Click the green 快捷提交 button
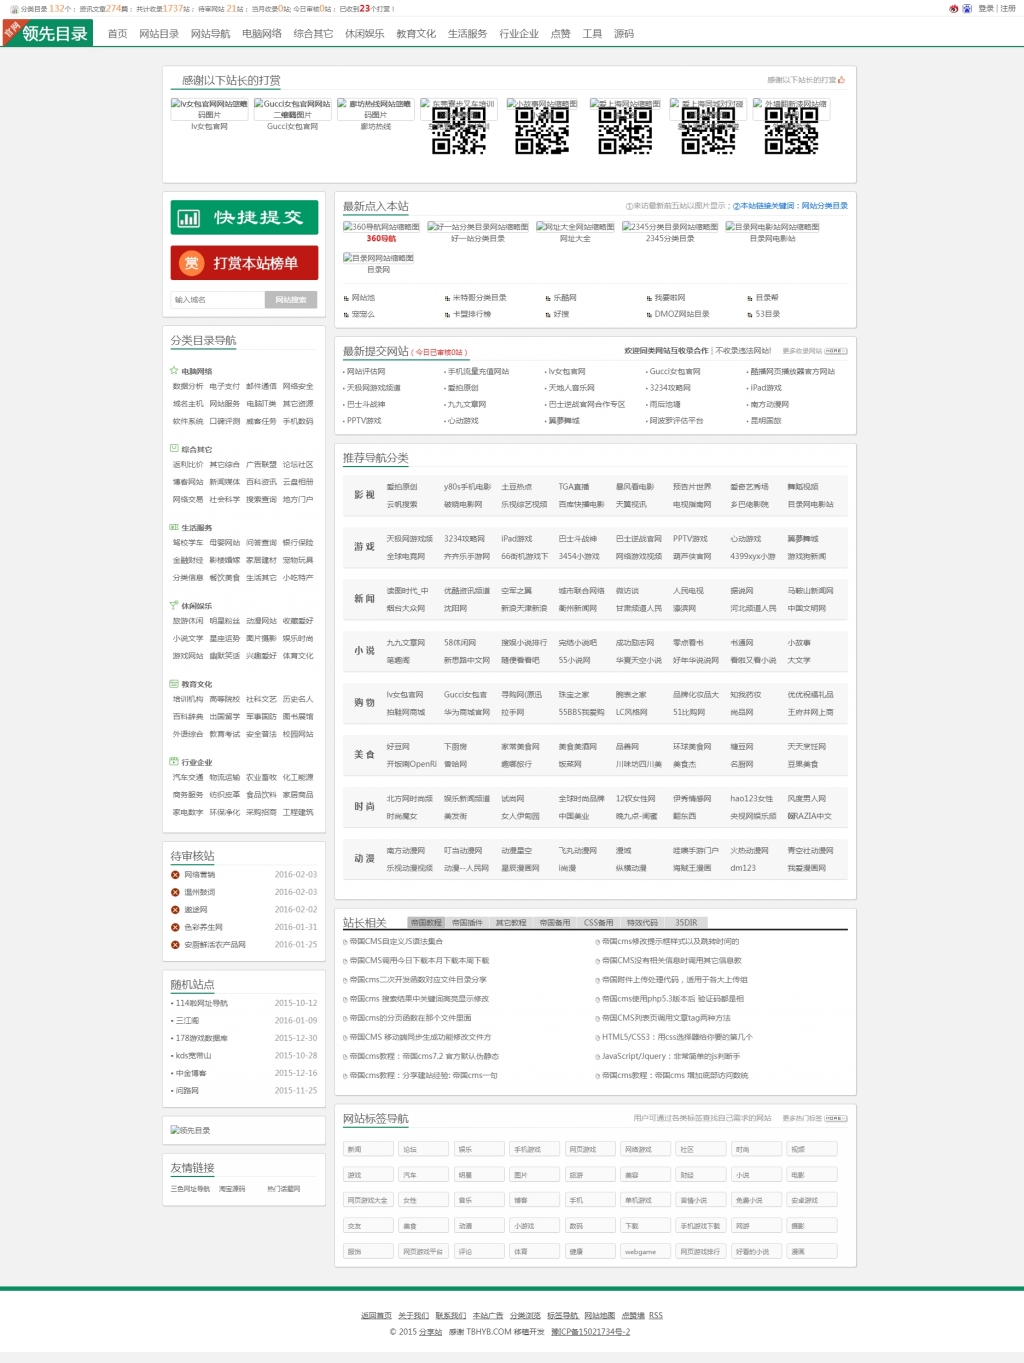1024x1363 pixels. pyautogui.click(x=244, y=217)
